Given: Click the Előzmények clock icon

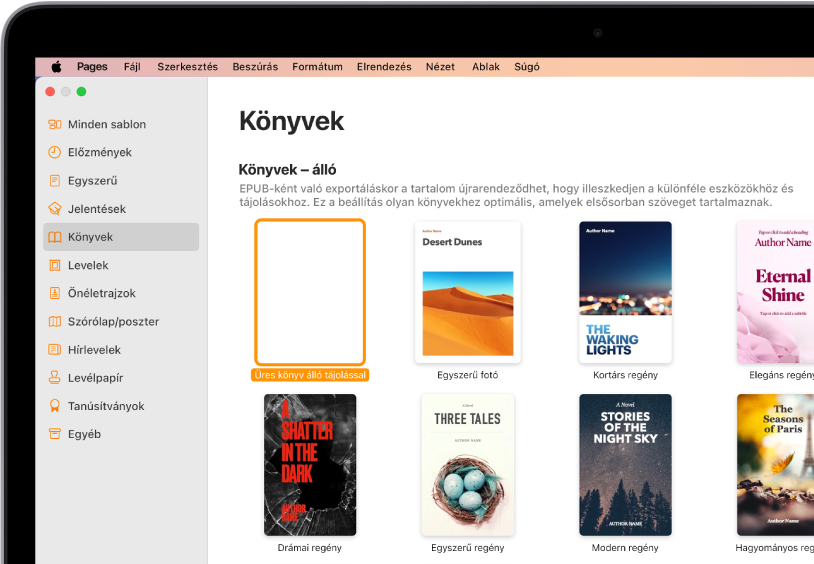Looking at the screenshot, I should [x=55, y=152].
